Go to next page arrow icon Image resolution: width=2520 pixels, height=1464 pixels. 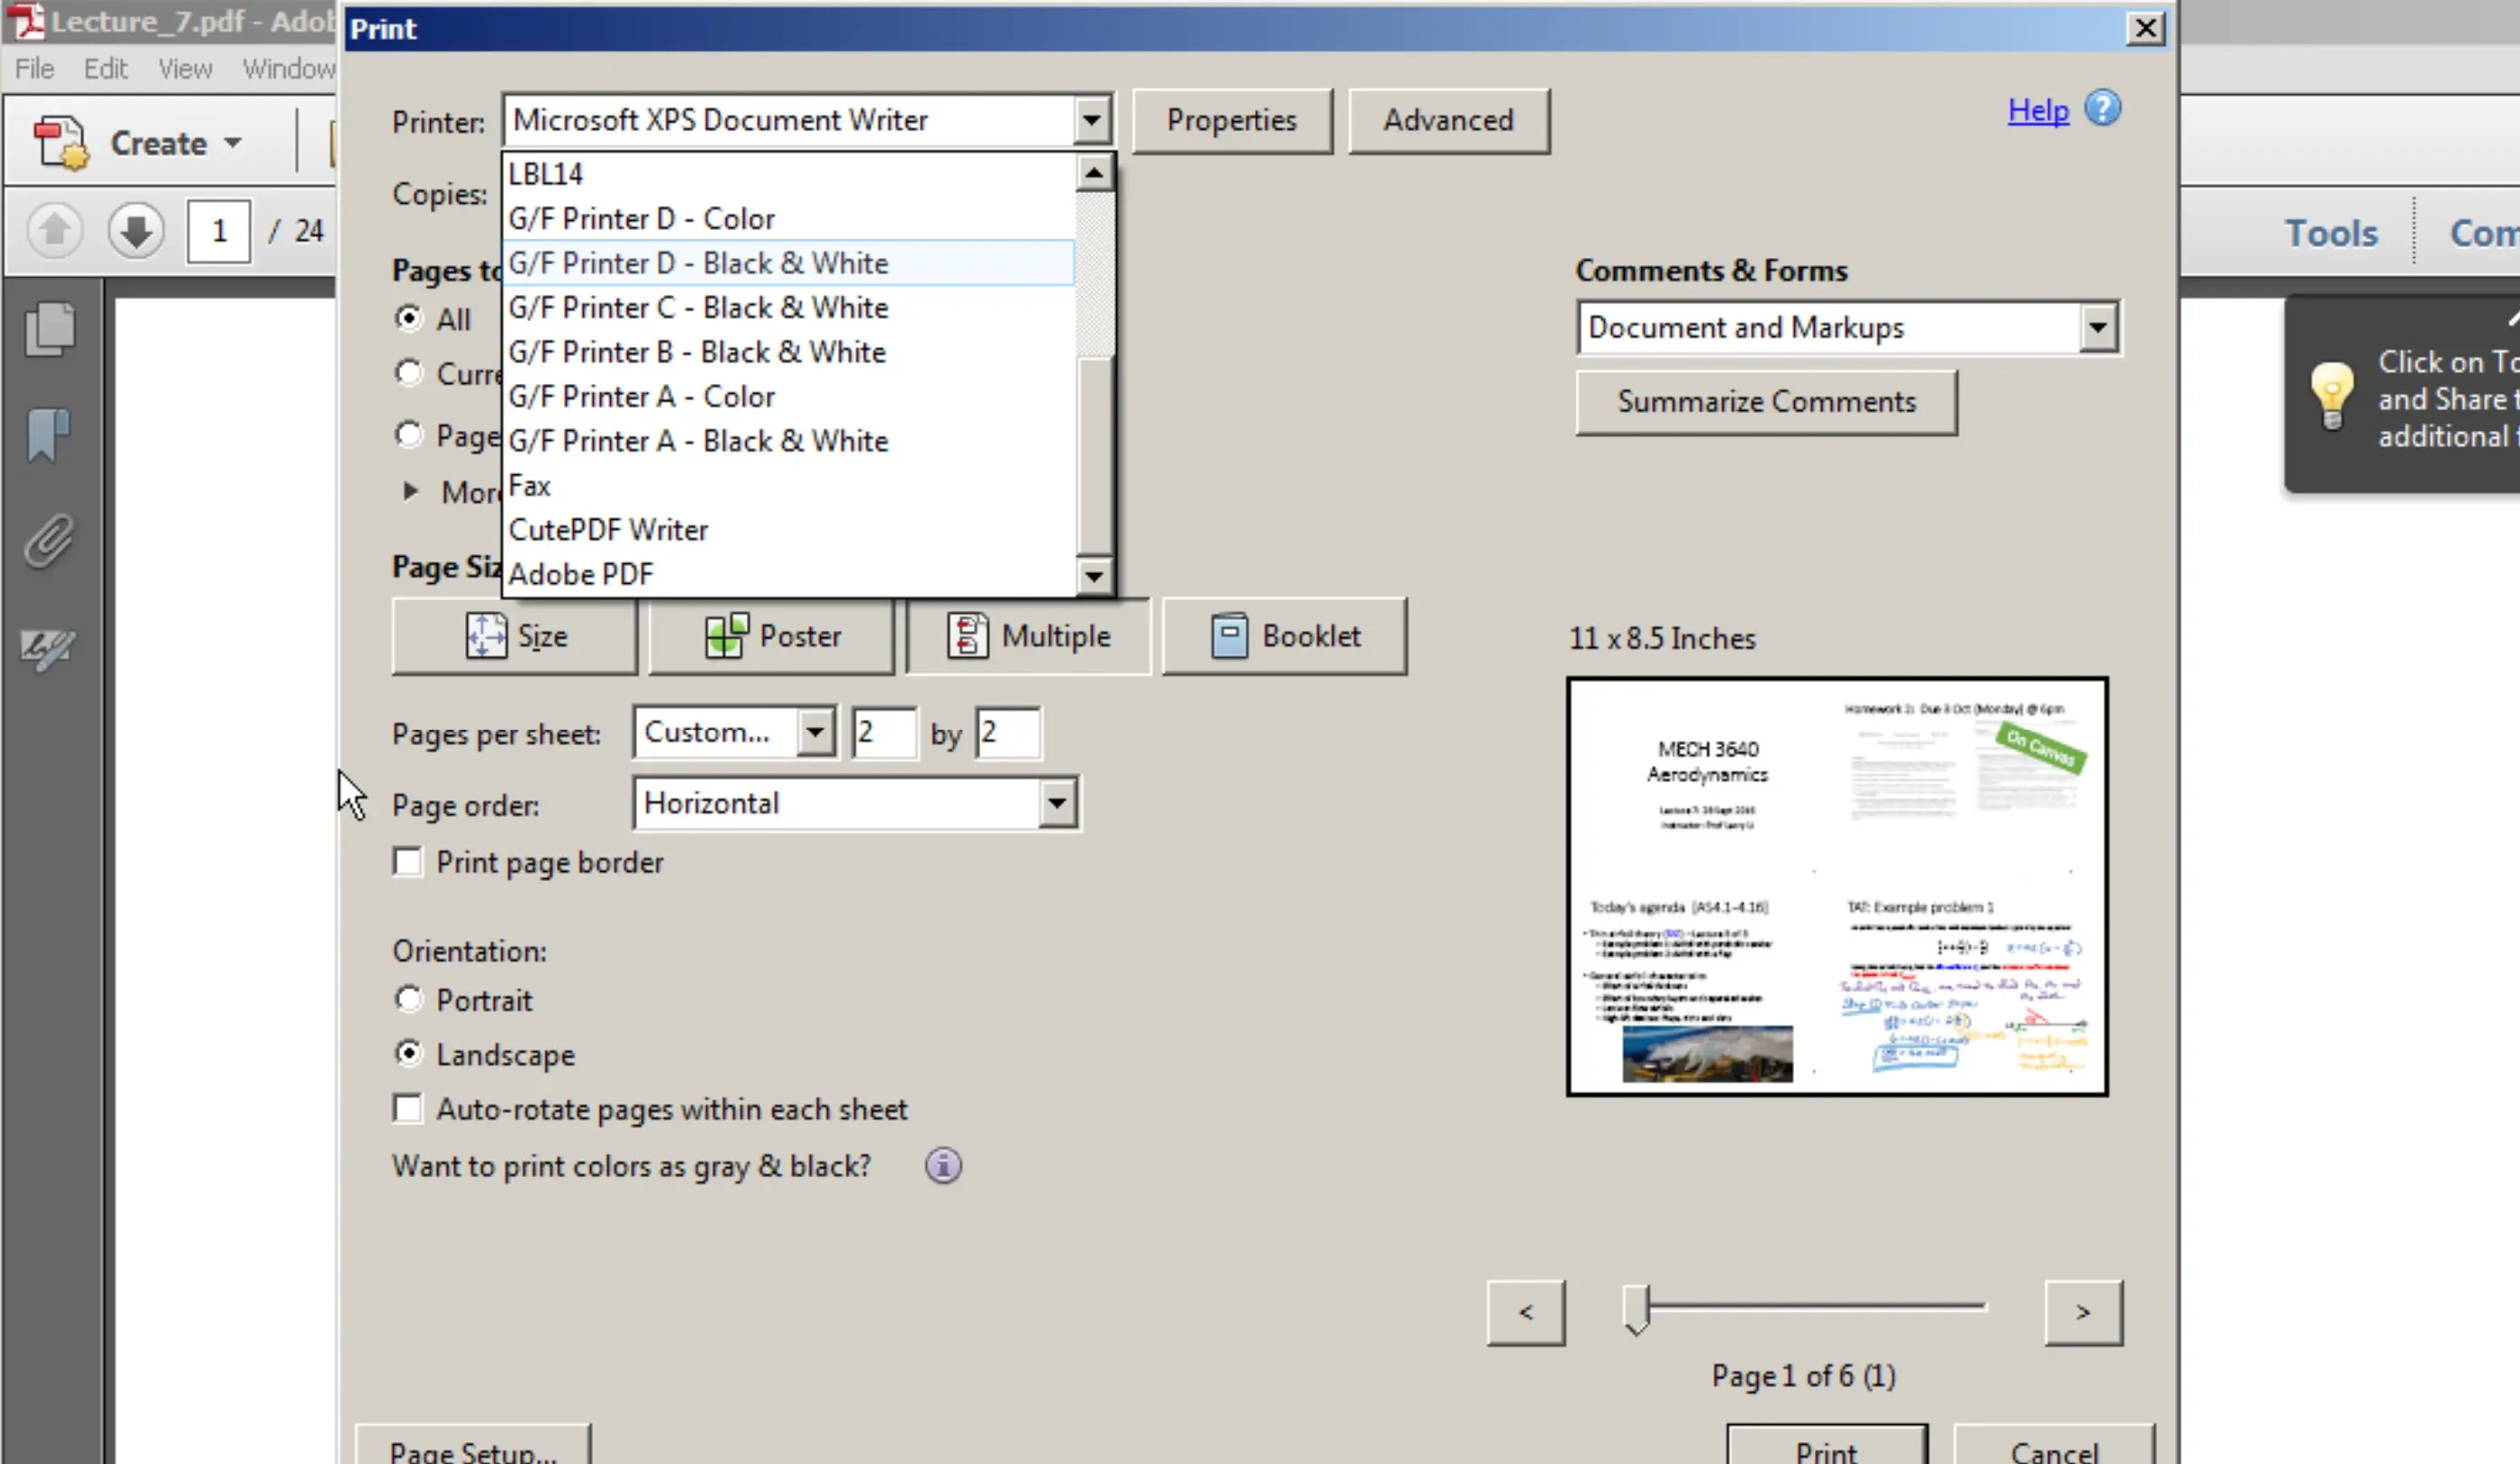coord(136,231)
